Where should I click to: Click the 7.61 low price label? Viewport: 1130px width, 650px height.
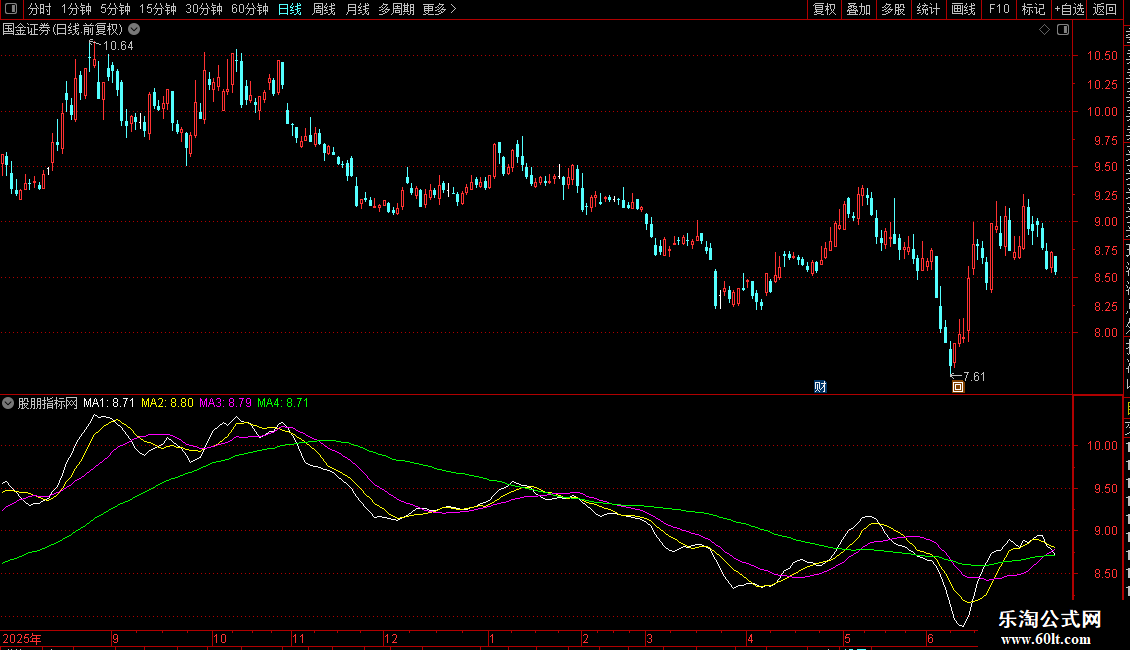(x=974, y=377)
